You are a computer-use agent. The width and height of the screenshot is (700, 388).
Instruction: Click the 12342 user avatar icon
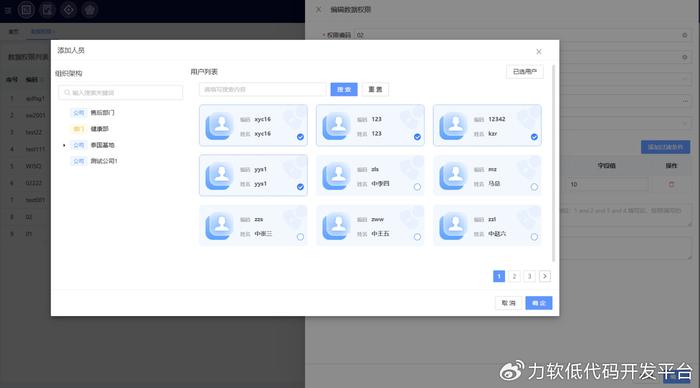[x=453, y=126]
